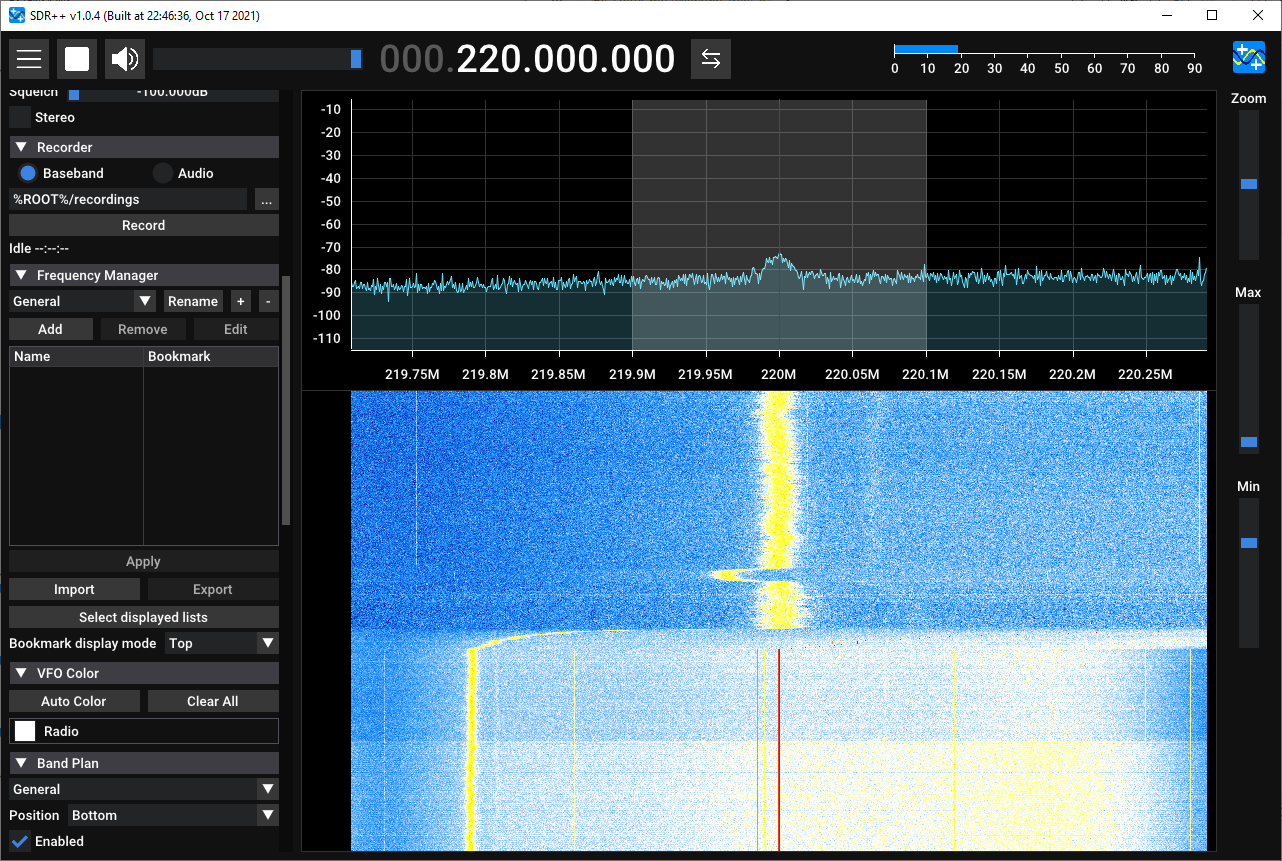Click the Min vertical slider
The height and width of the screenshot is (861, 1282).
coord(1249,573)
